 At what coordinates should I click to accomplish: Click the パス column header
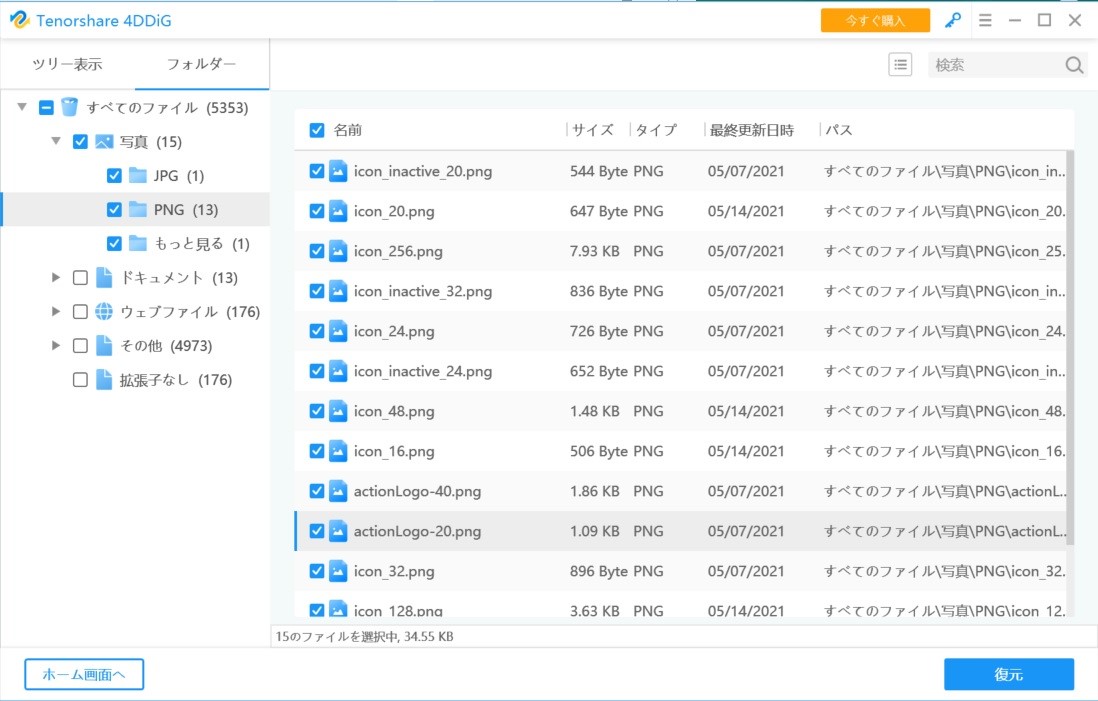(x=838, y=130)
